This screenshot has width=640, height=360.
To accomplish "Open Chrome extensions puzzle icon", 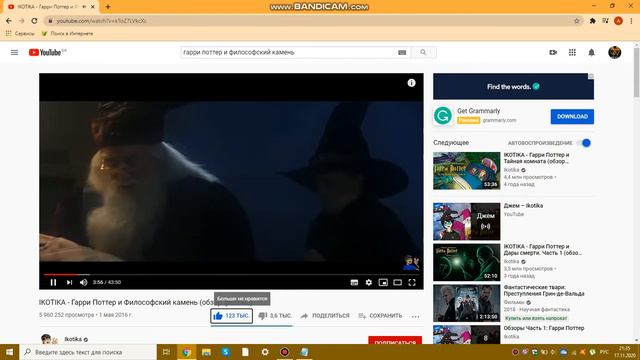I will (x=593, y=21).
